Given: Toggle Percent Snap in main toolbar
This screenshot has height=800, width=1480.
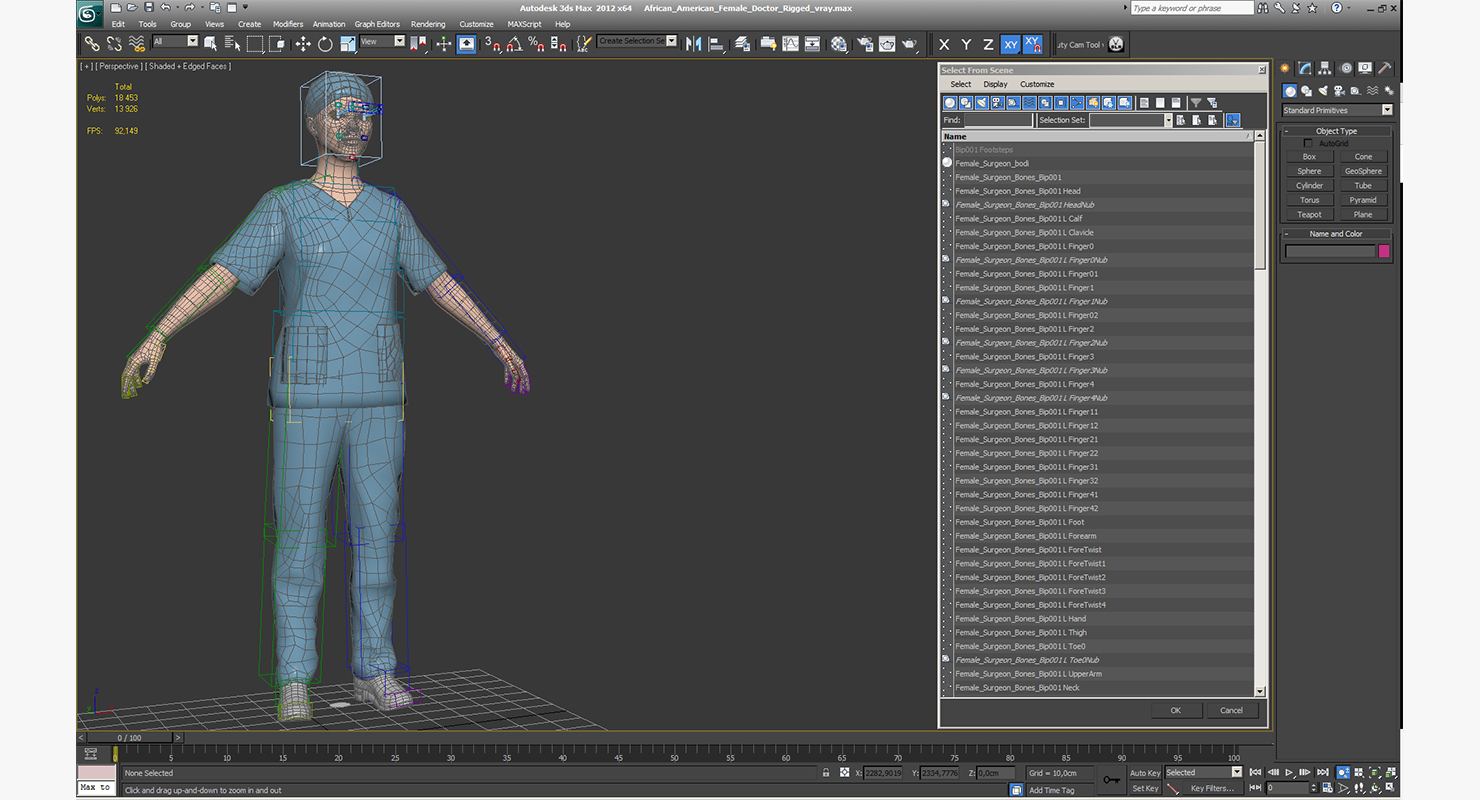Looking at the screenshot, I should (x=536, y=44).
